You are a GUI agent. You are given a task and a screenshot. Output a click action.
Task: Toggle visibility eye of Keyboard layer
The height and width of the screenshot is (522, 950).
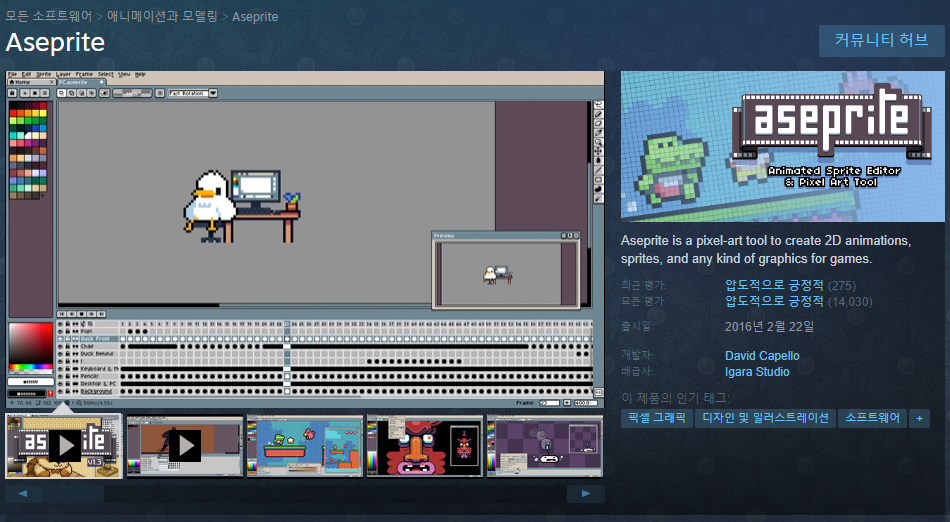point(60,369)
